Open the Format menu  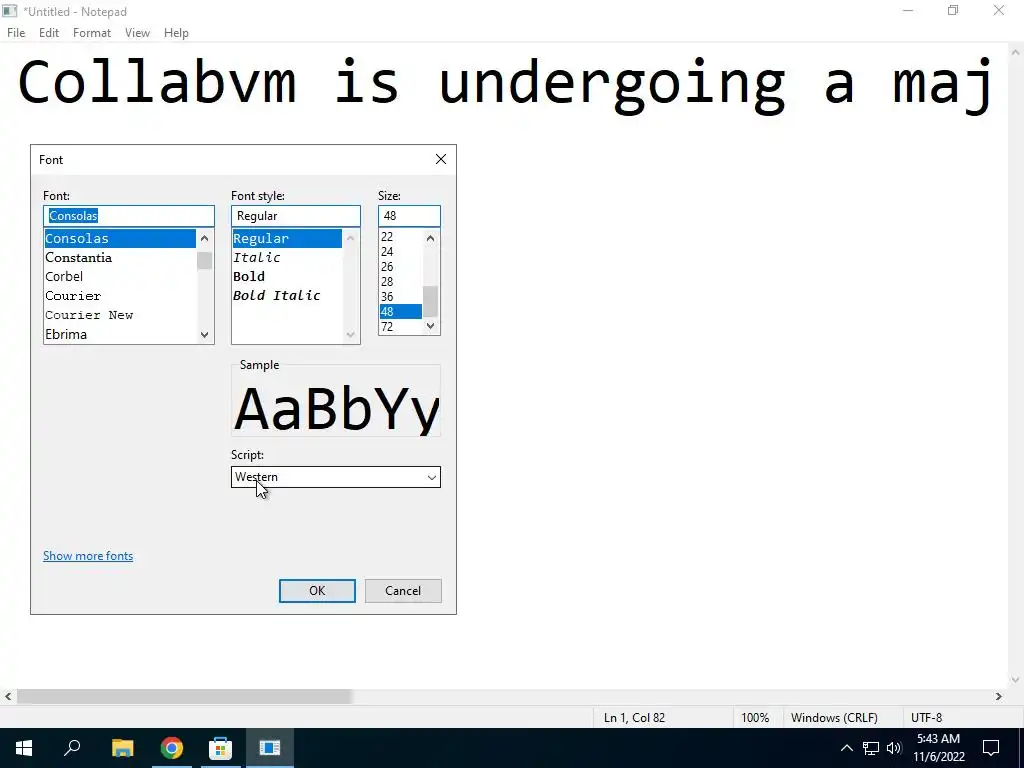tap(91, 33)
